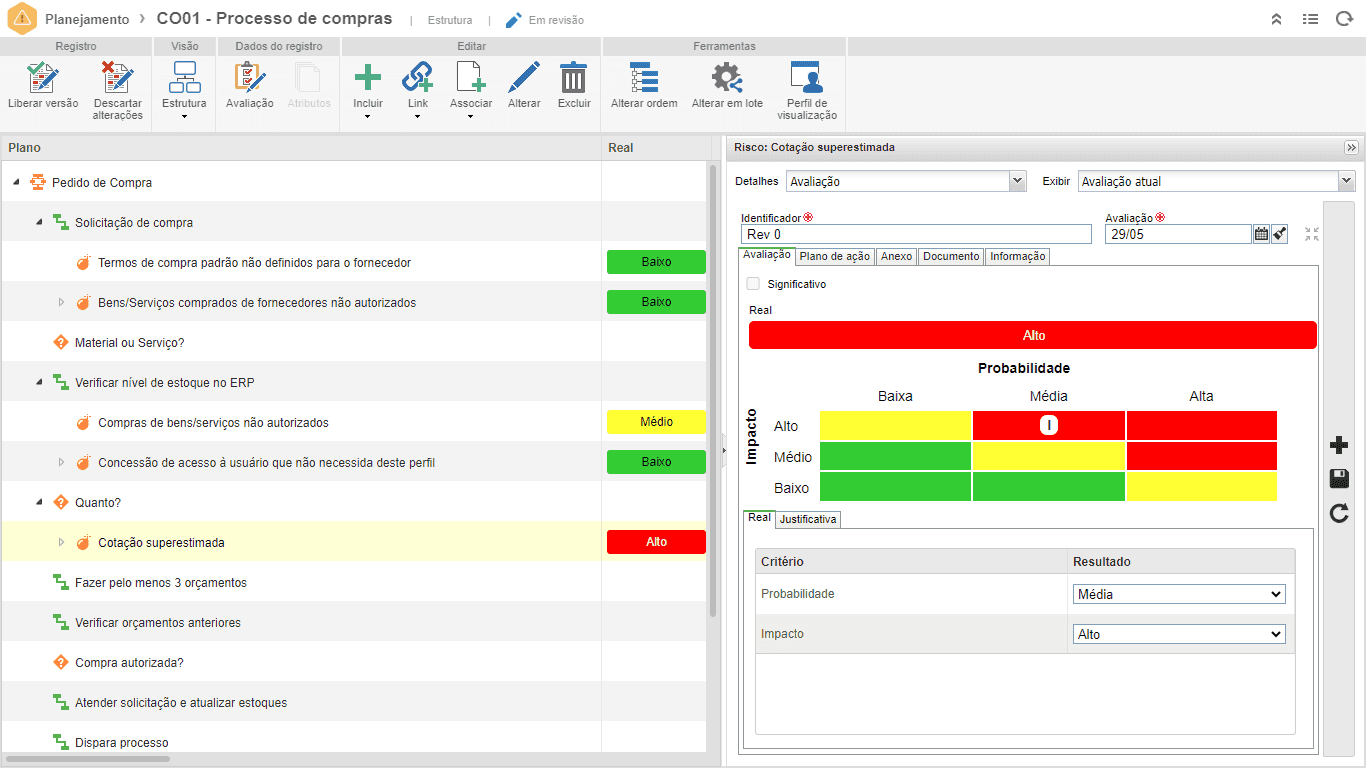This screenshot has height=768, width=1366.
Task: Click the Liberar versão icon
Action: (x=43, y=78)
